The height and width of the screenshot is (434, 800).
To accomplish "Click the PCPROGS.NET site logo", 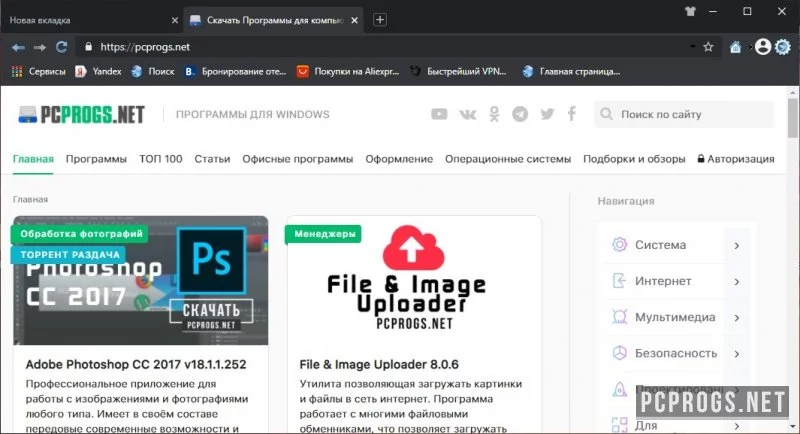I will (81, 115).
